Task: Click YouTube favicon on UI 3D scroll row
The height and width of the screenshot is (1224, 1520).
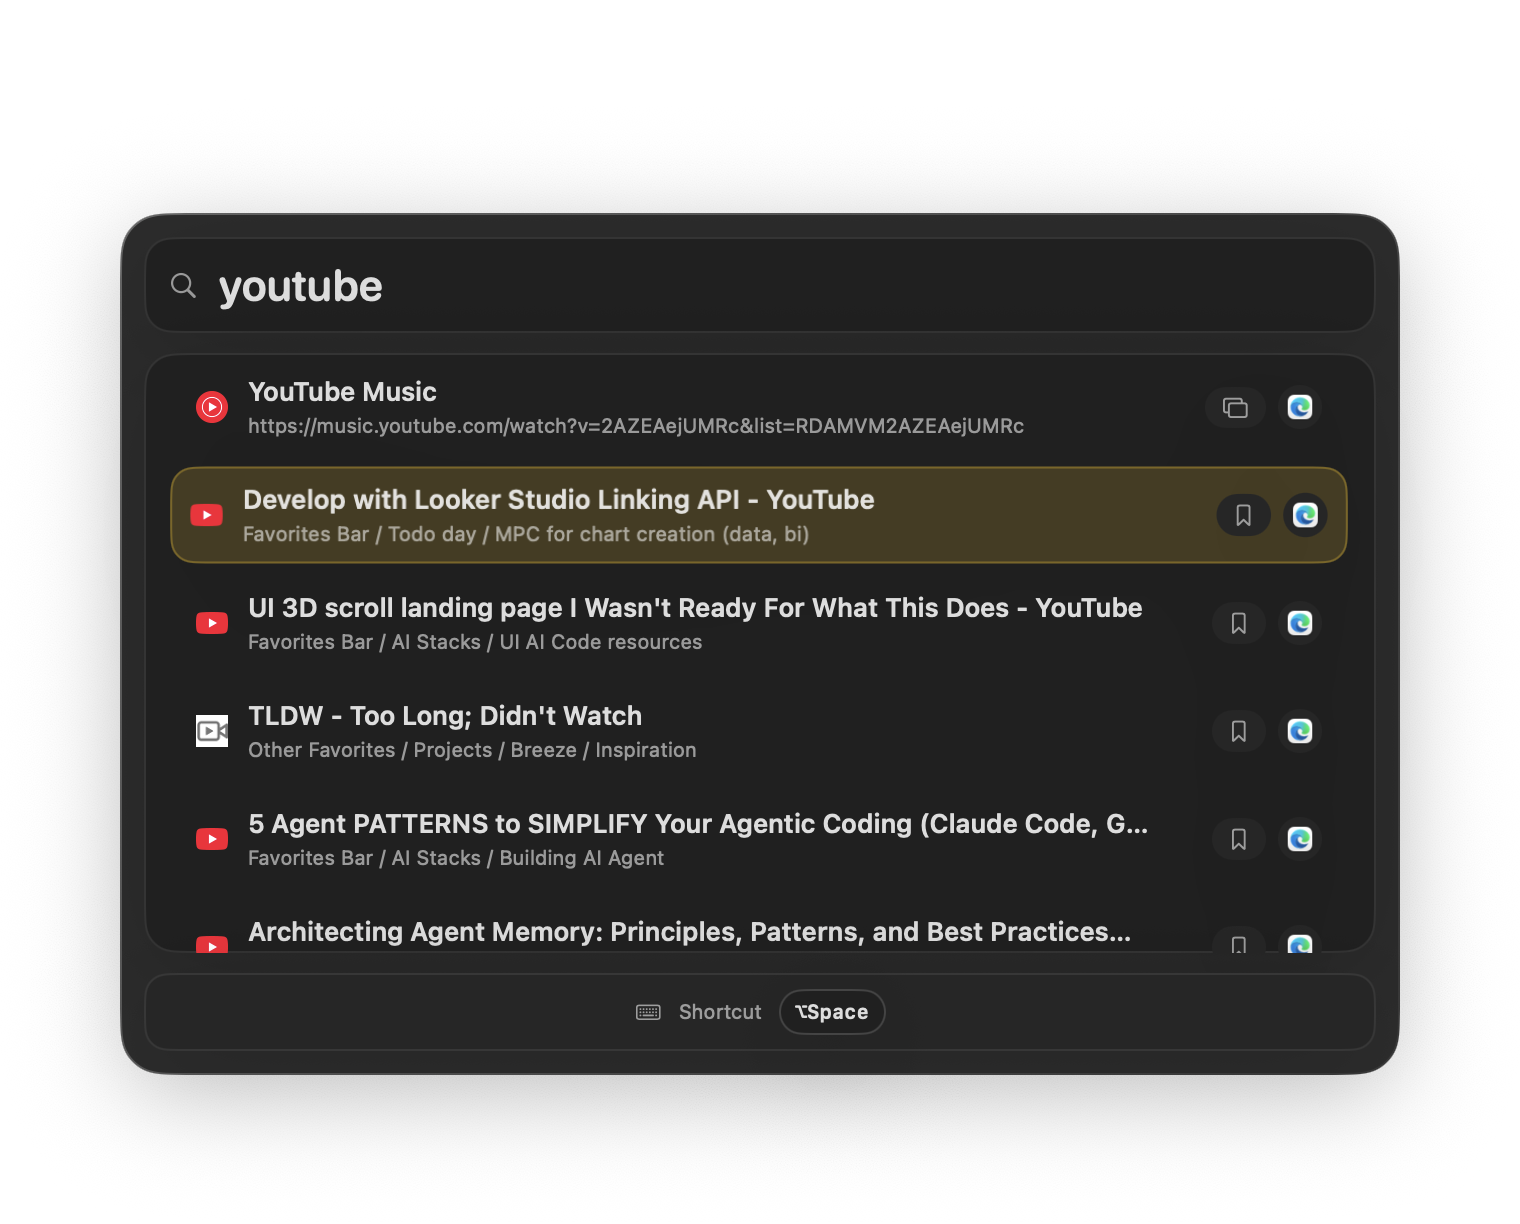Action: click(212, 623)
